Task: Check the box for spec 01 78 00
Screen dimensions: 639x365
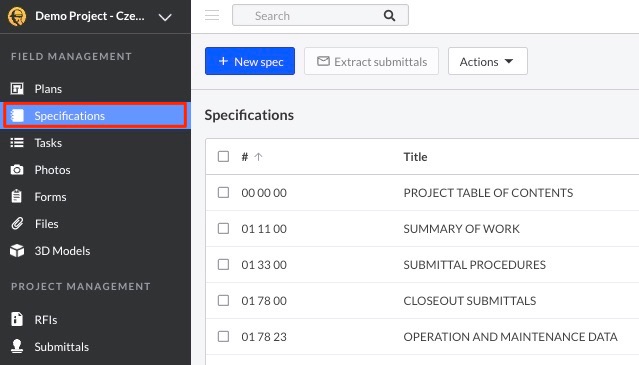Action: (223, 300)
